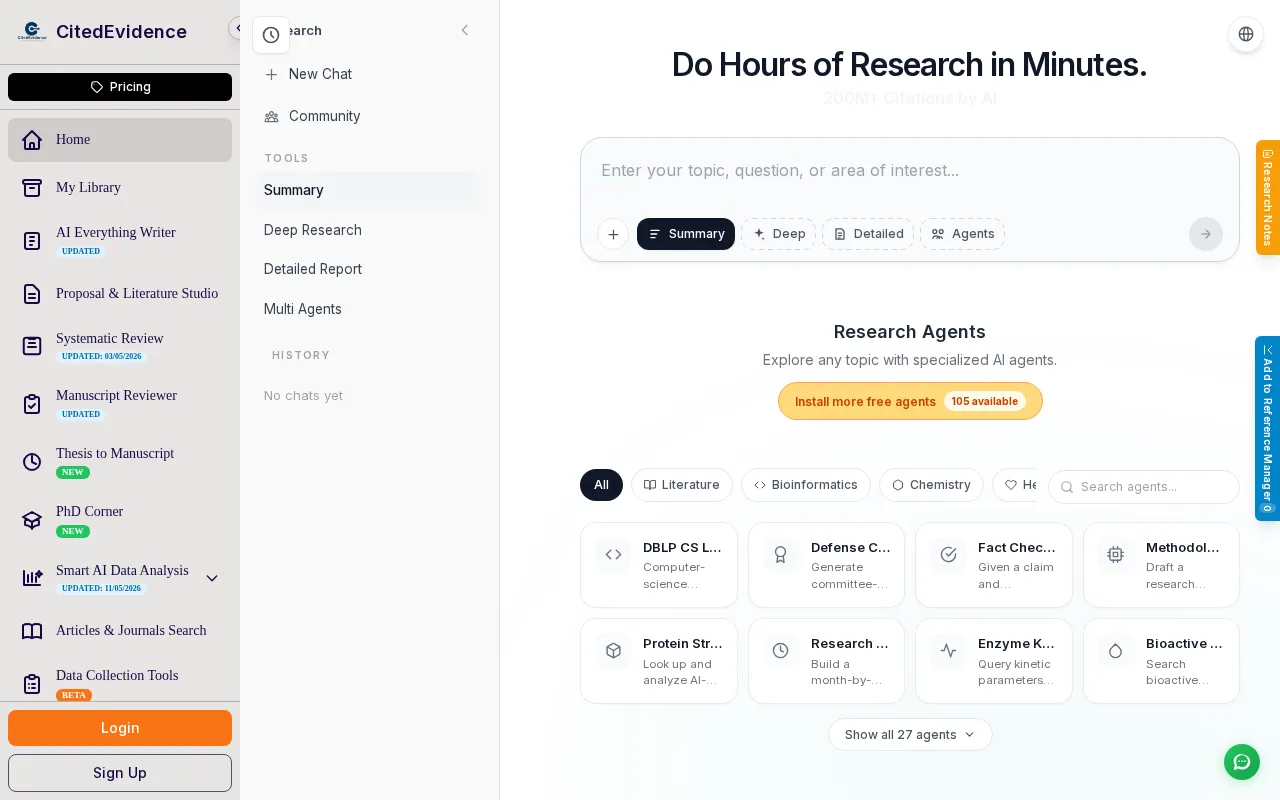
Task: Click the CitedEvidence logo icon
Action: tap(32, 31)
